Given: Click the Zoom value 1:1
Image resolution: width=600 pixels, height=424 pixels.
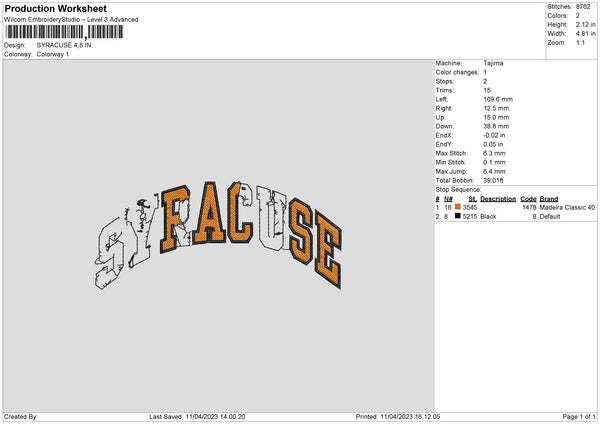Looking at the screenshot, I should coord(580,43).
